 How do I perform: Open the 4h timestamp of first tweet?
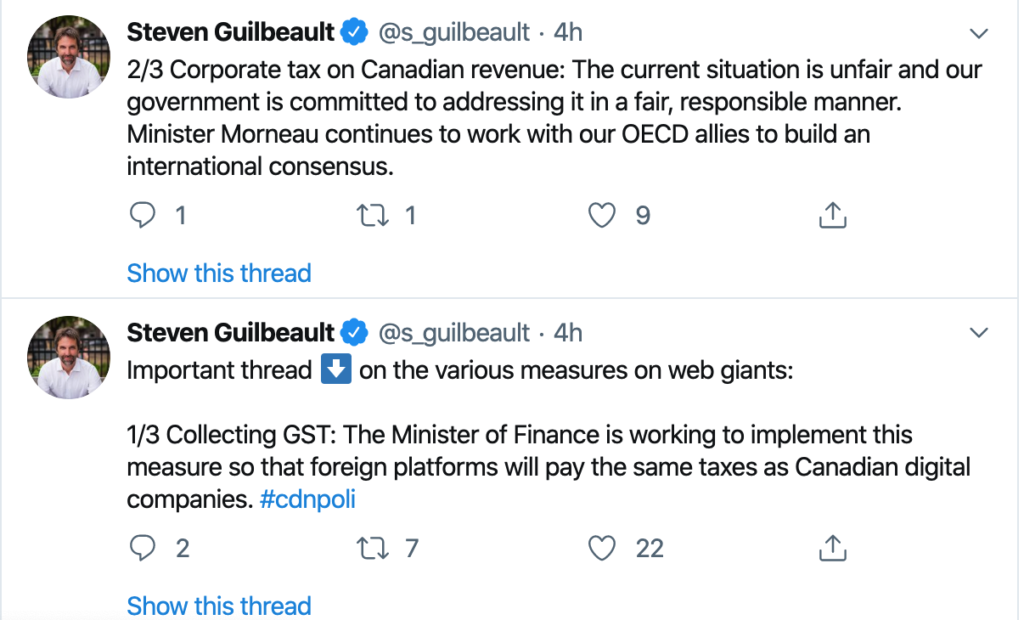(568, 32)
